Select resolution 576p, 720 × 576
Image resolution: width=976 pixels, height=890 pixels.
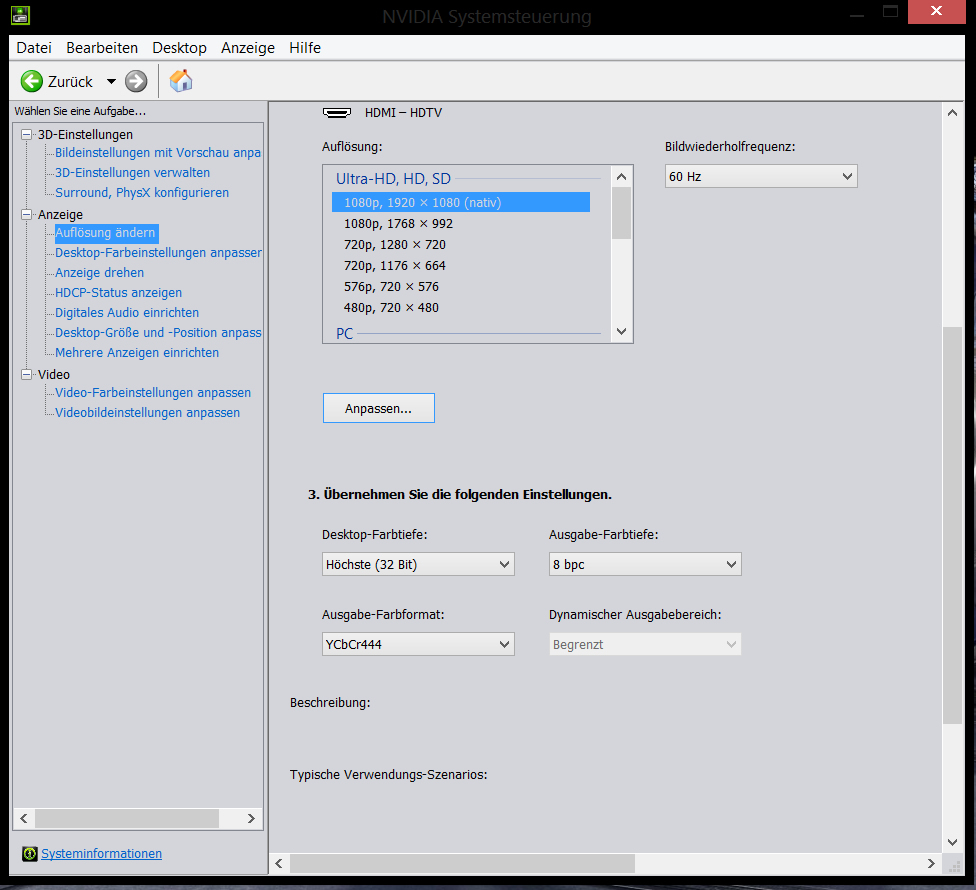391,287
